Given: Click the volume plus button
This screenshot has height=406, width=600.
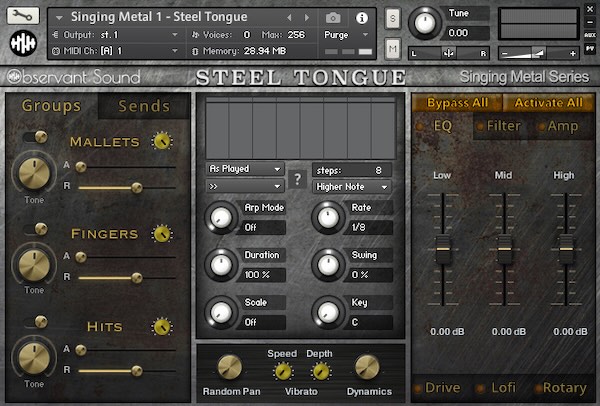Looking at the screenshot, I should pos(572,54).
